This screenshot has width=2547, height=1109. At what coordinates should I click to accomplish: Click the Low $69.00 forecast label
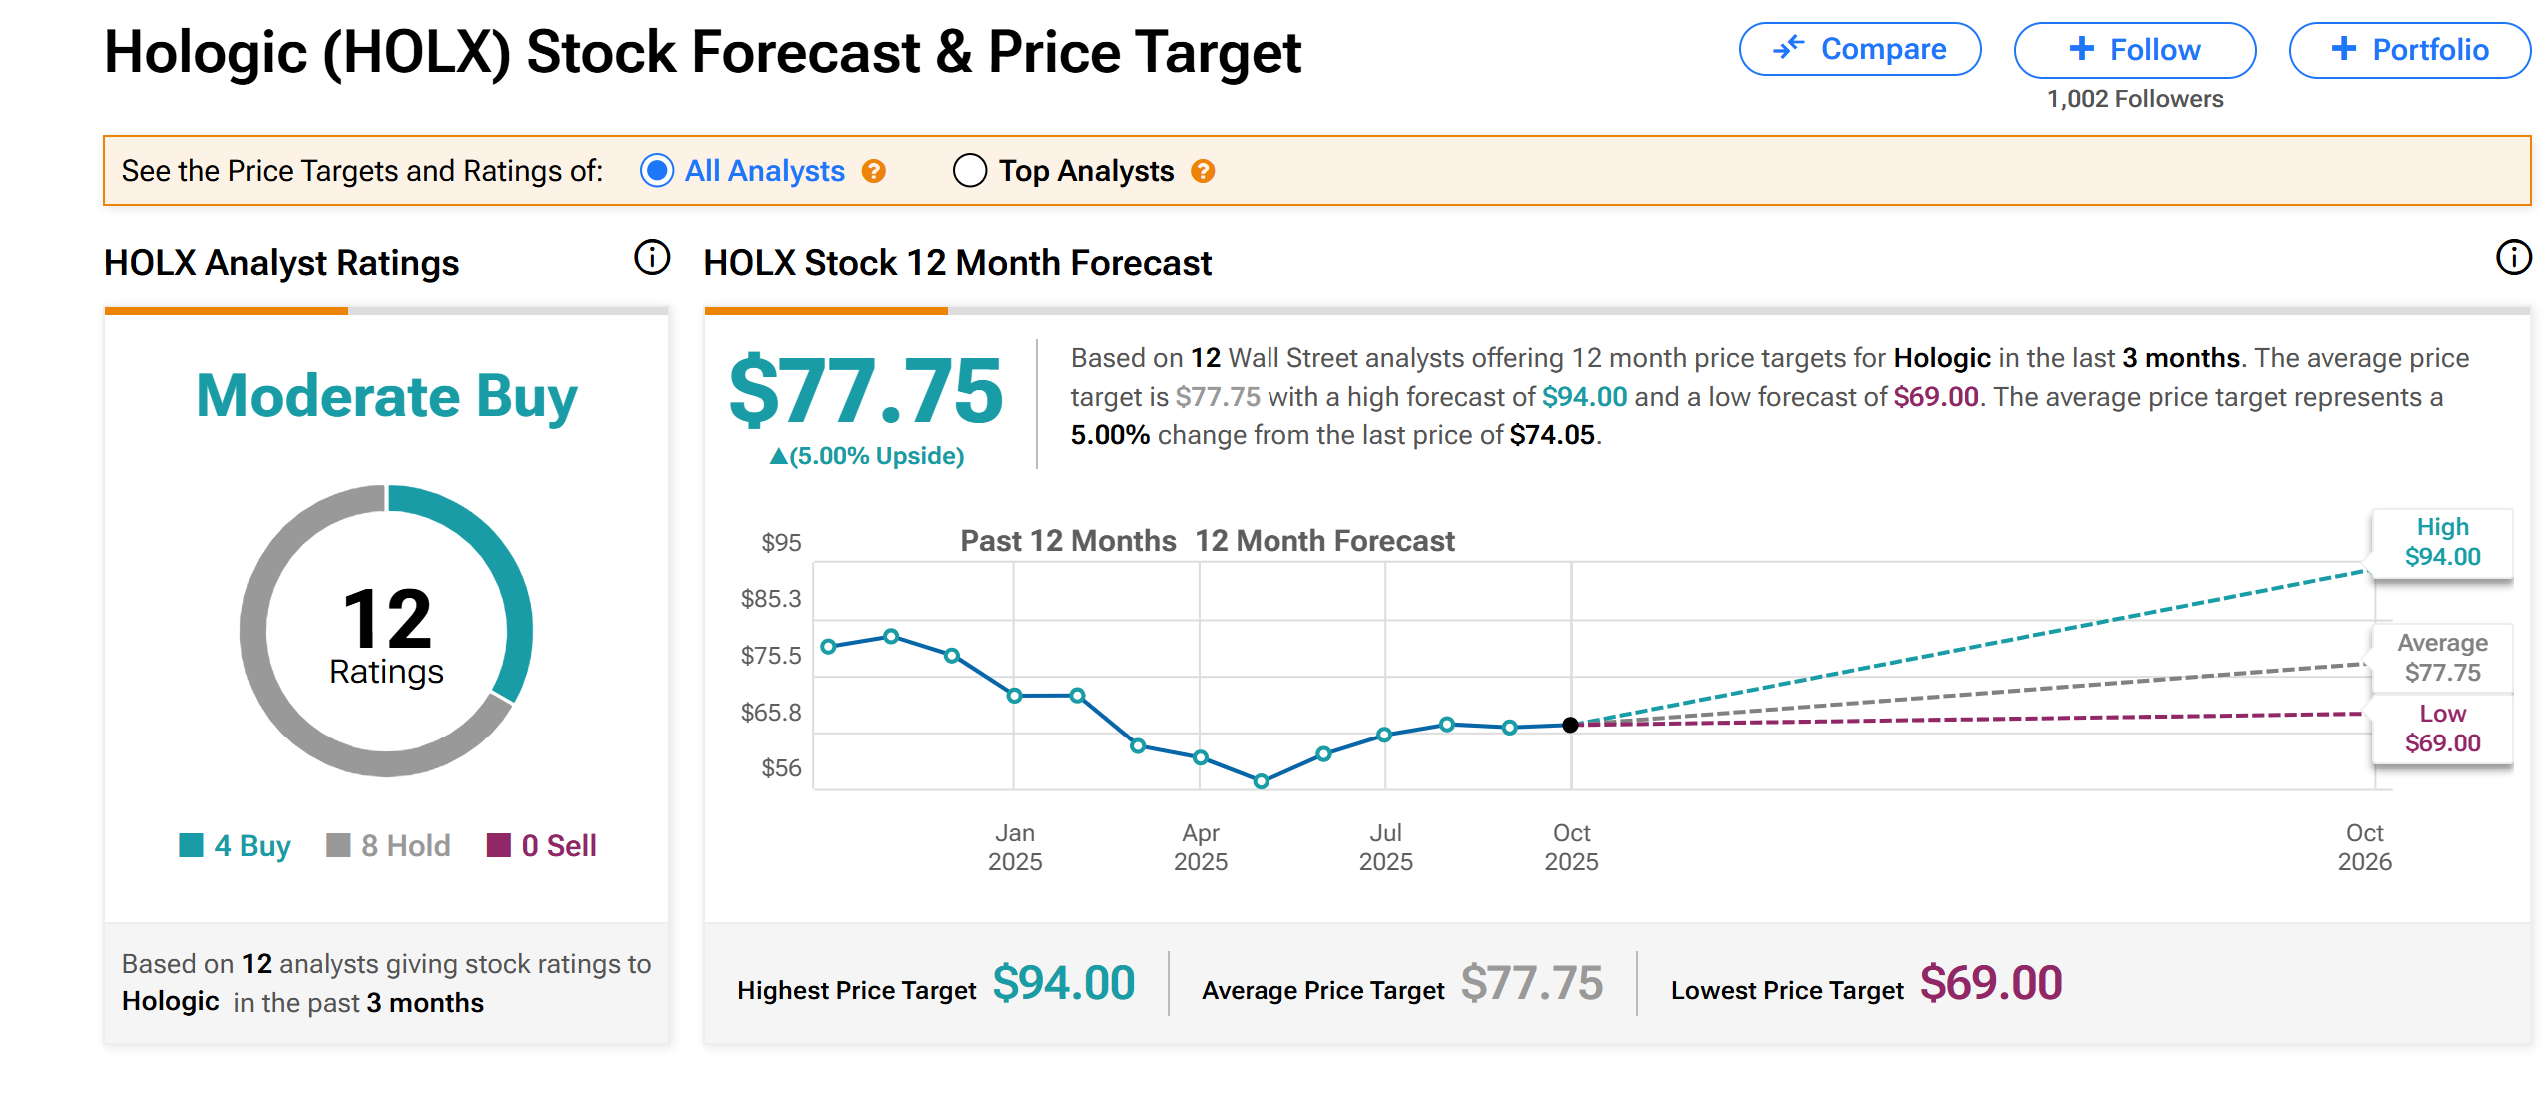point(2441,729)
